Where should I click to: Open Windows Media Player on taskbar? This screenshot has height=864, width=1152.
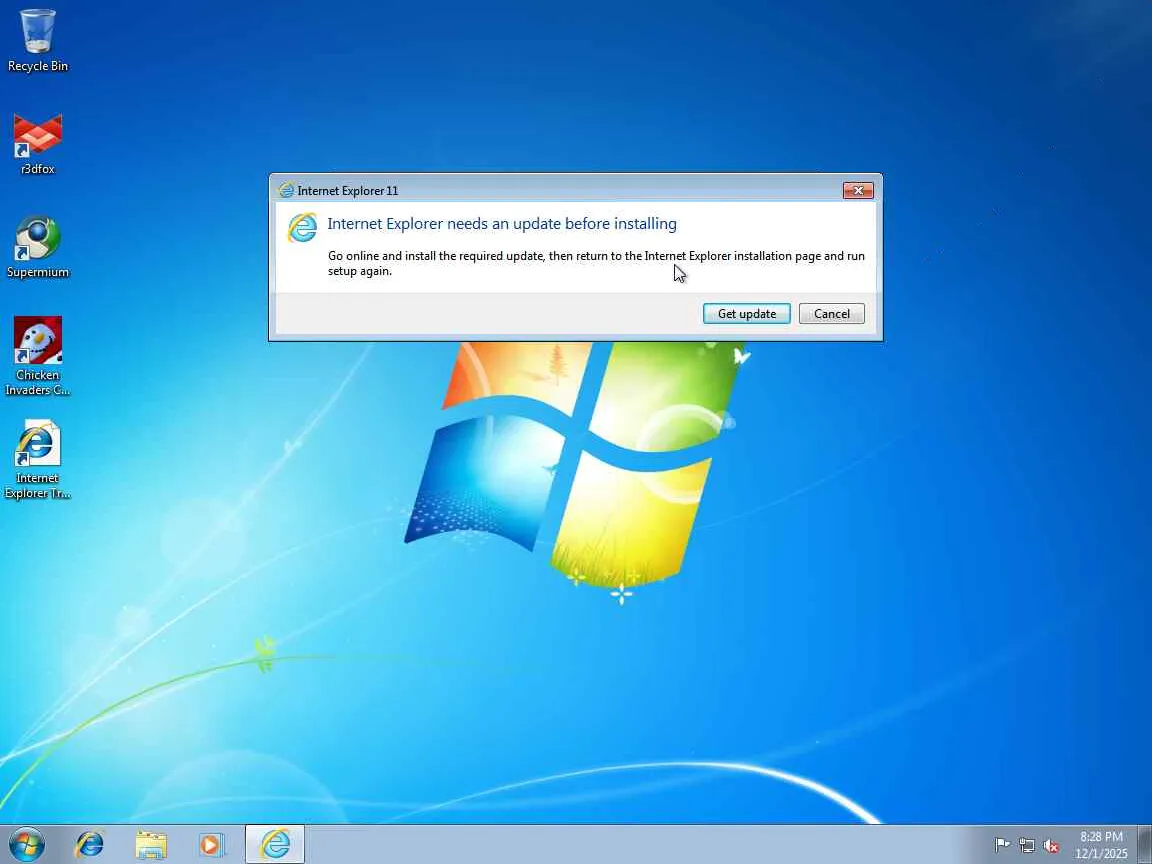point(211,845)
